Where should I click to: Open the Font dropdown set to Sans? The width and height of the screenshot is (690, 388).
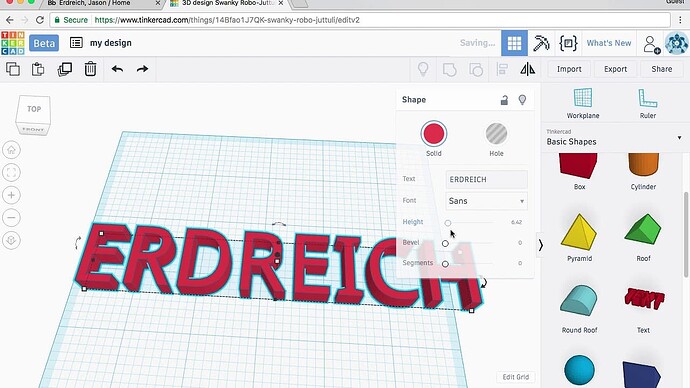tap(486, 201)
